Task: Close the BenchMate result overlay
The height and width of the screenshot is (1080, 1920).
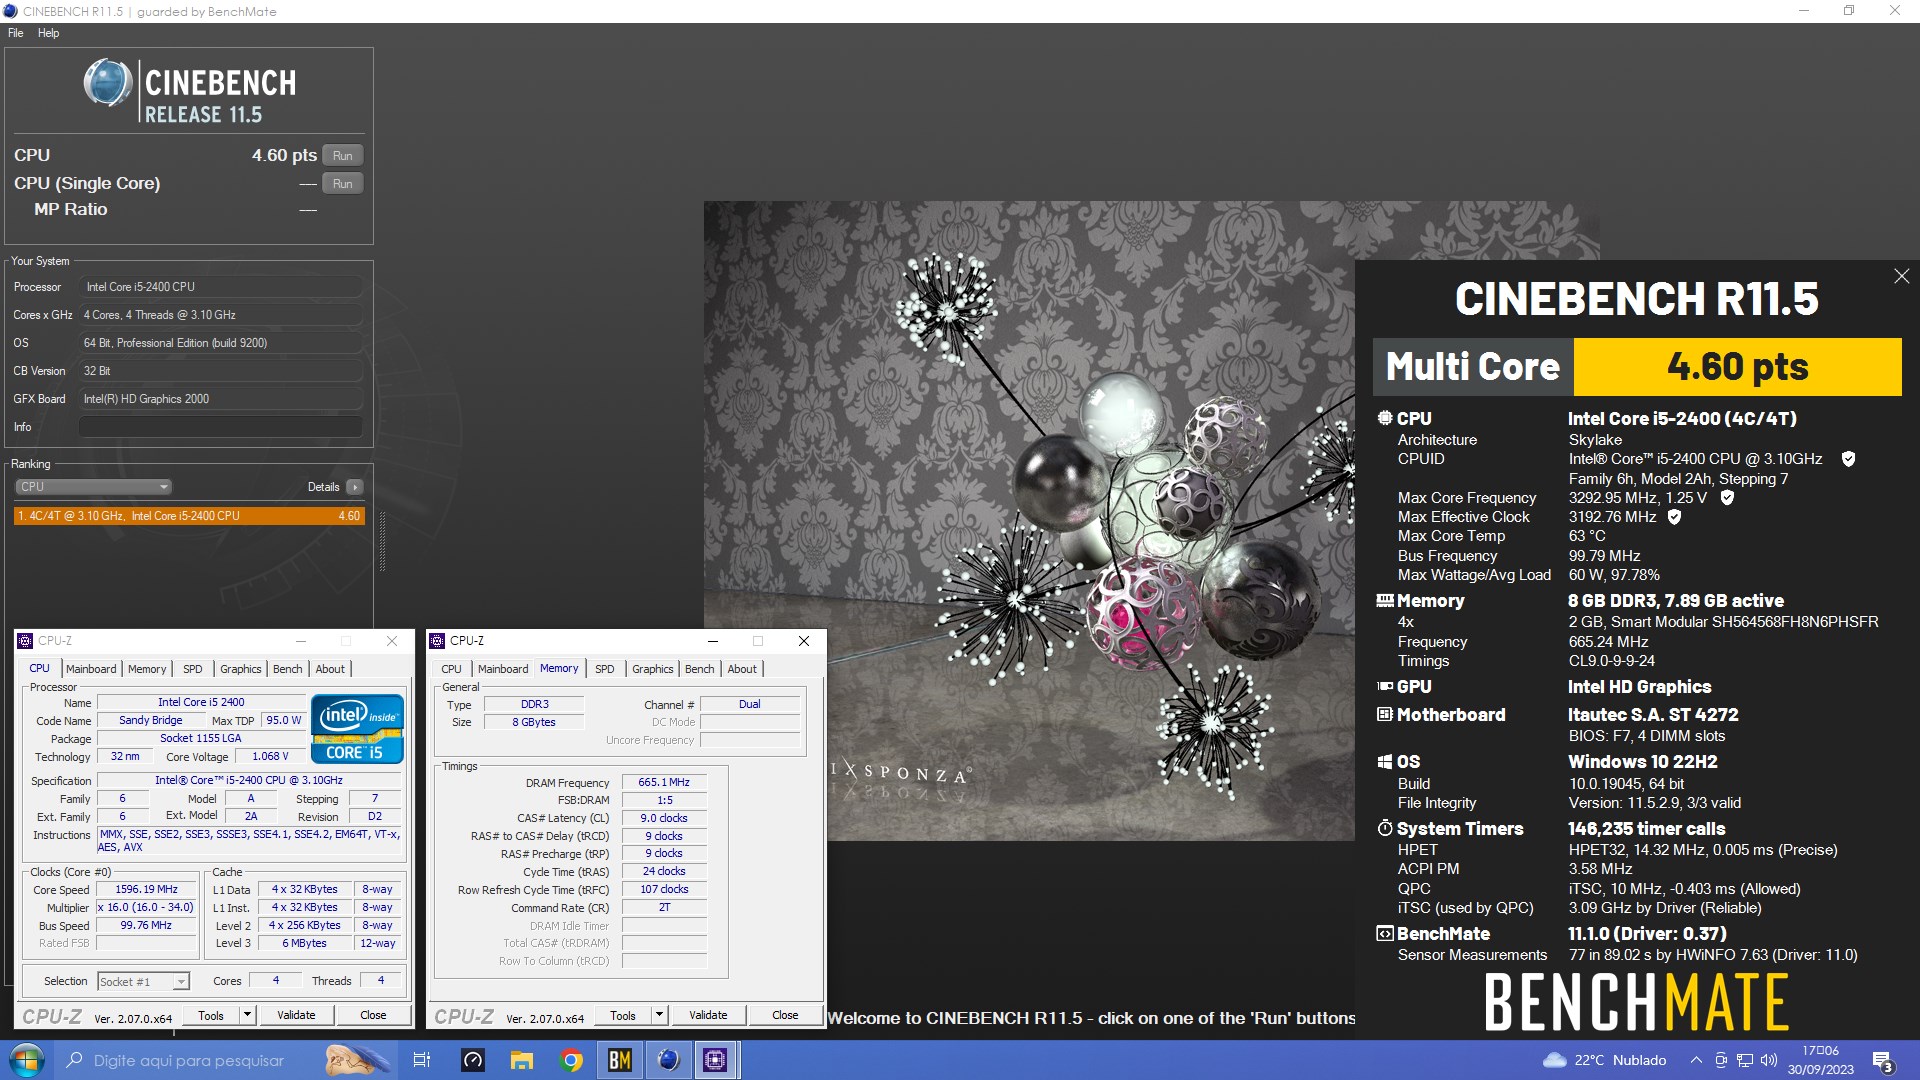Action: (1901, 276)
